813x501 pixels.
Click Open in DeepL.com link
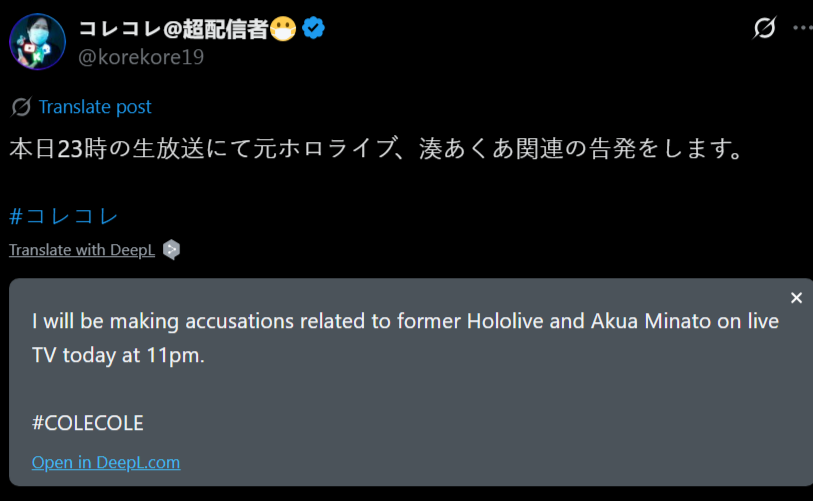pyautogui.click(x=106, y=462)
